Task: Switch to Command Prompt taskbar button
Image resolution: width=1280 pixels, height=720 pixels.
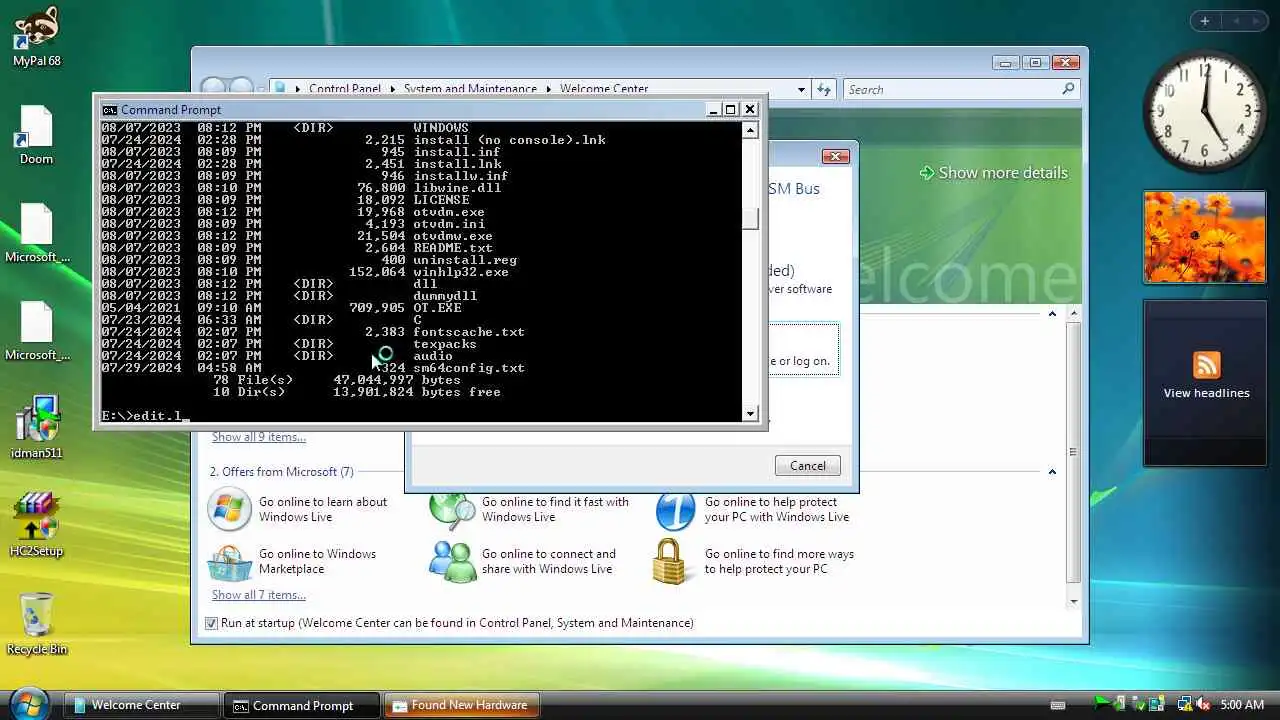Action: pyautogui.click(x=302, y=705)
